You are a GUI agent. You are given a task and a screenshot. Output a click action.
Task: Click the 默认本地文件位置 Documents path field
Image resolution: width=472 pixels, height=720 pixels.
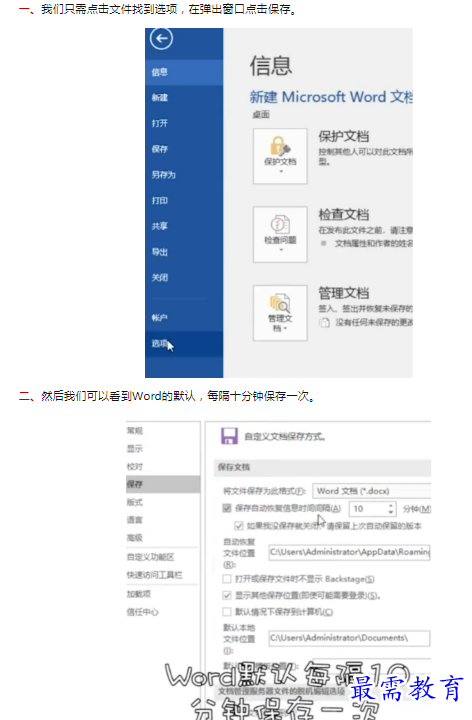pyautogui.click(x=349, y=638)
